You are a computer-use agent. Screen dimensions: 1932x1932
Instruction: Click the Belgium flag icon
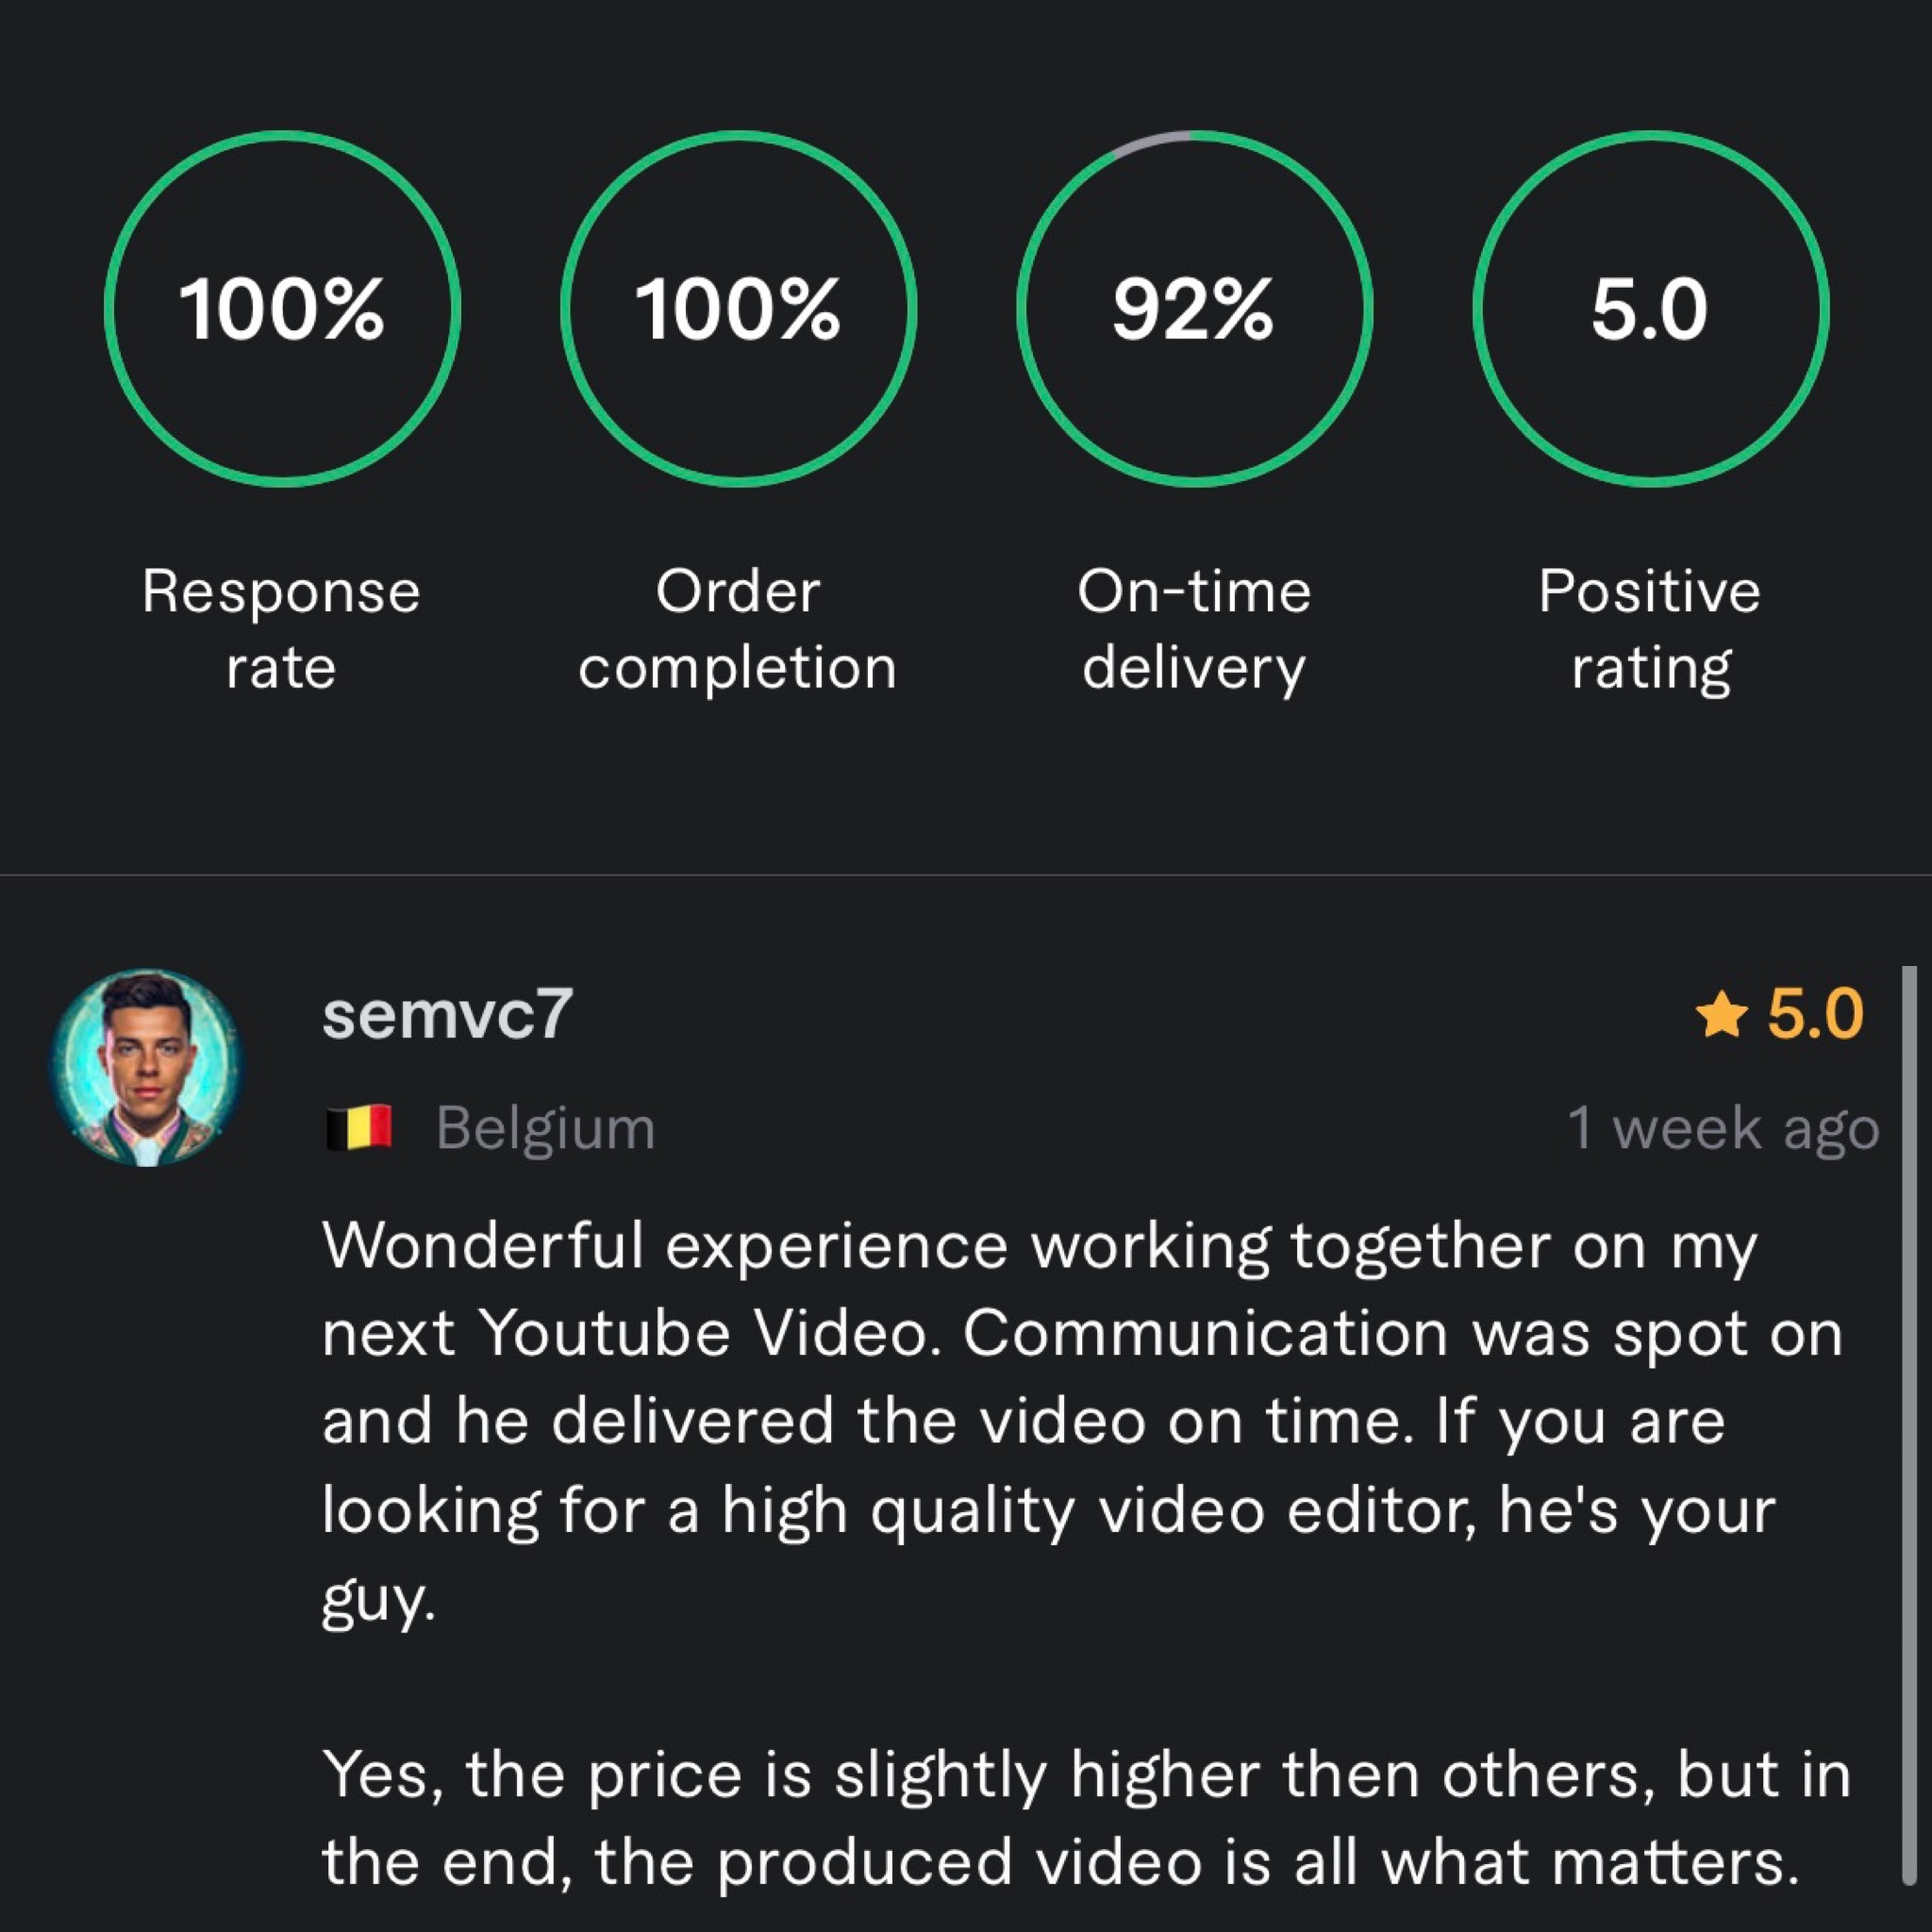point(358,1128)
